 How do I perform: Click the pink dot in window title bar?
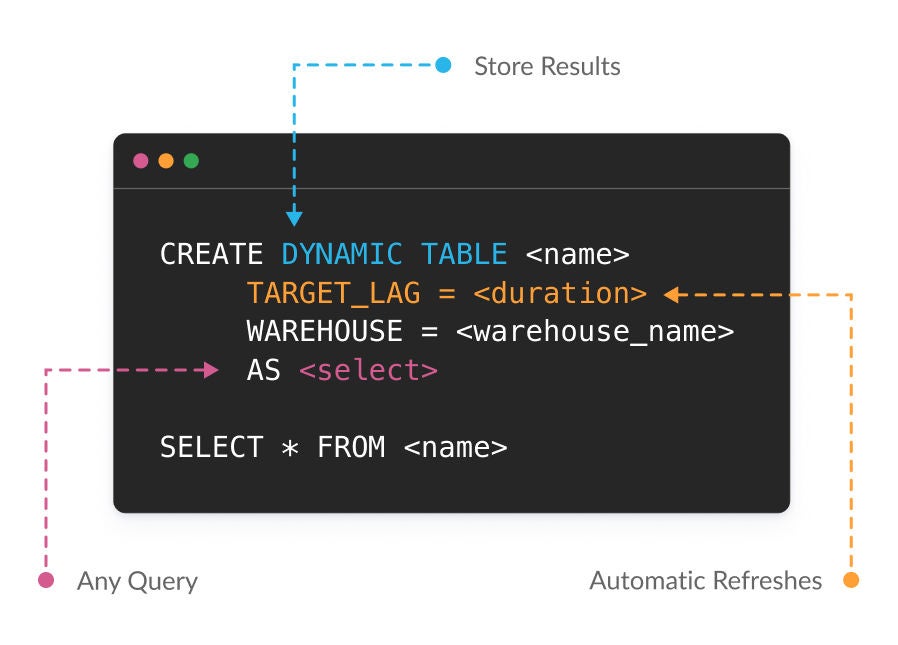click(141, 161)
